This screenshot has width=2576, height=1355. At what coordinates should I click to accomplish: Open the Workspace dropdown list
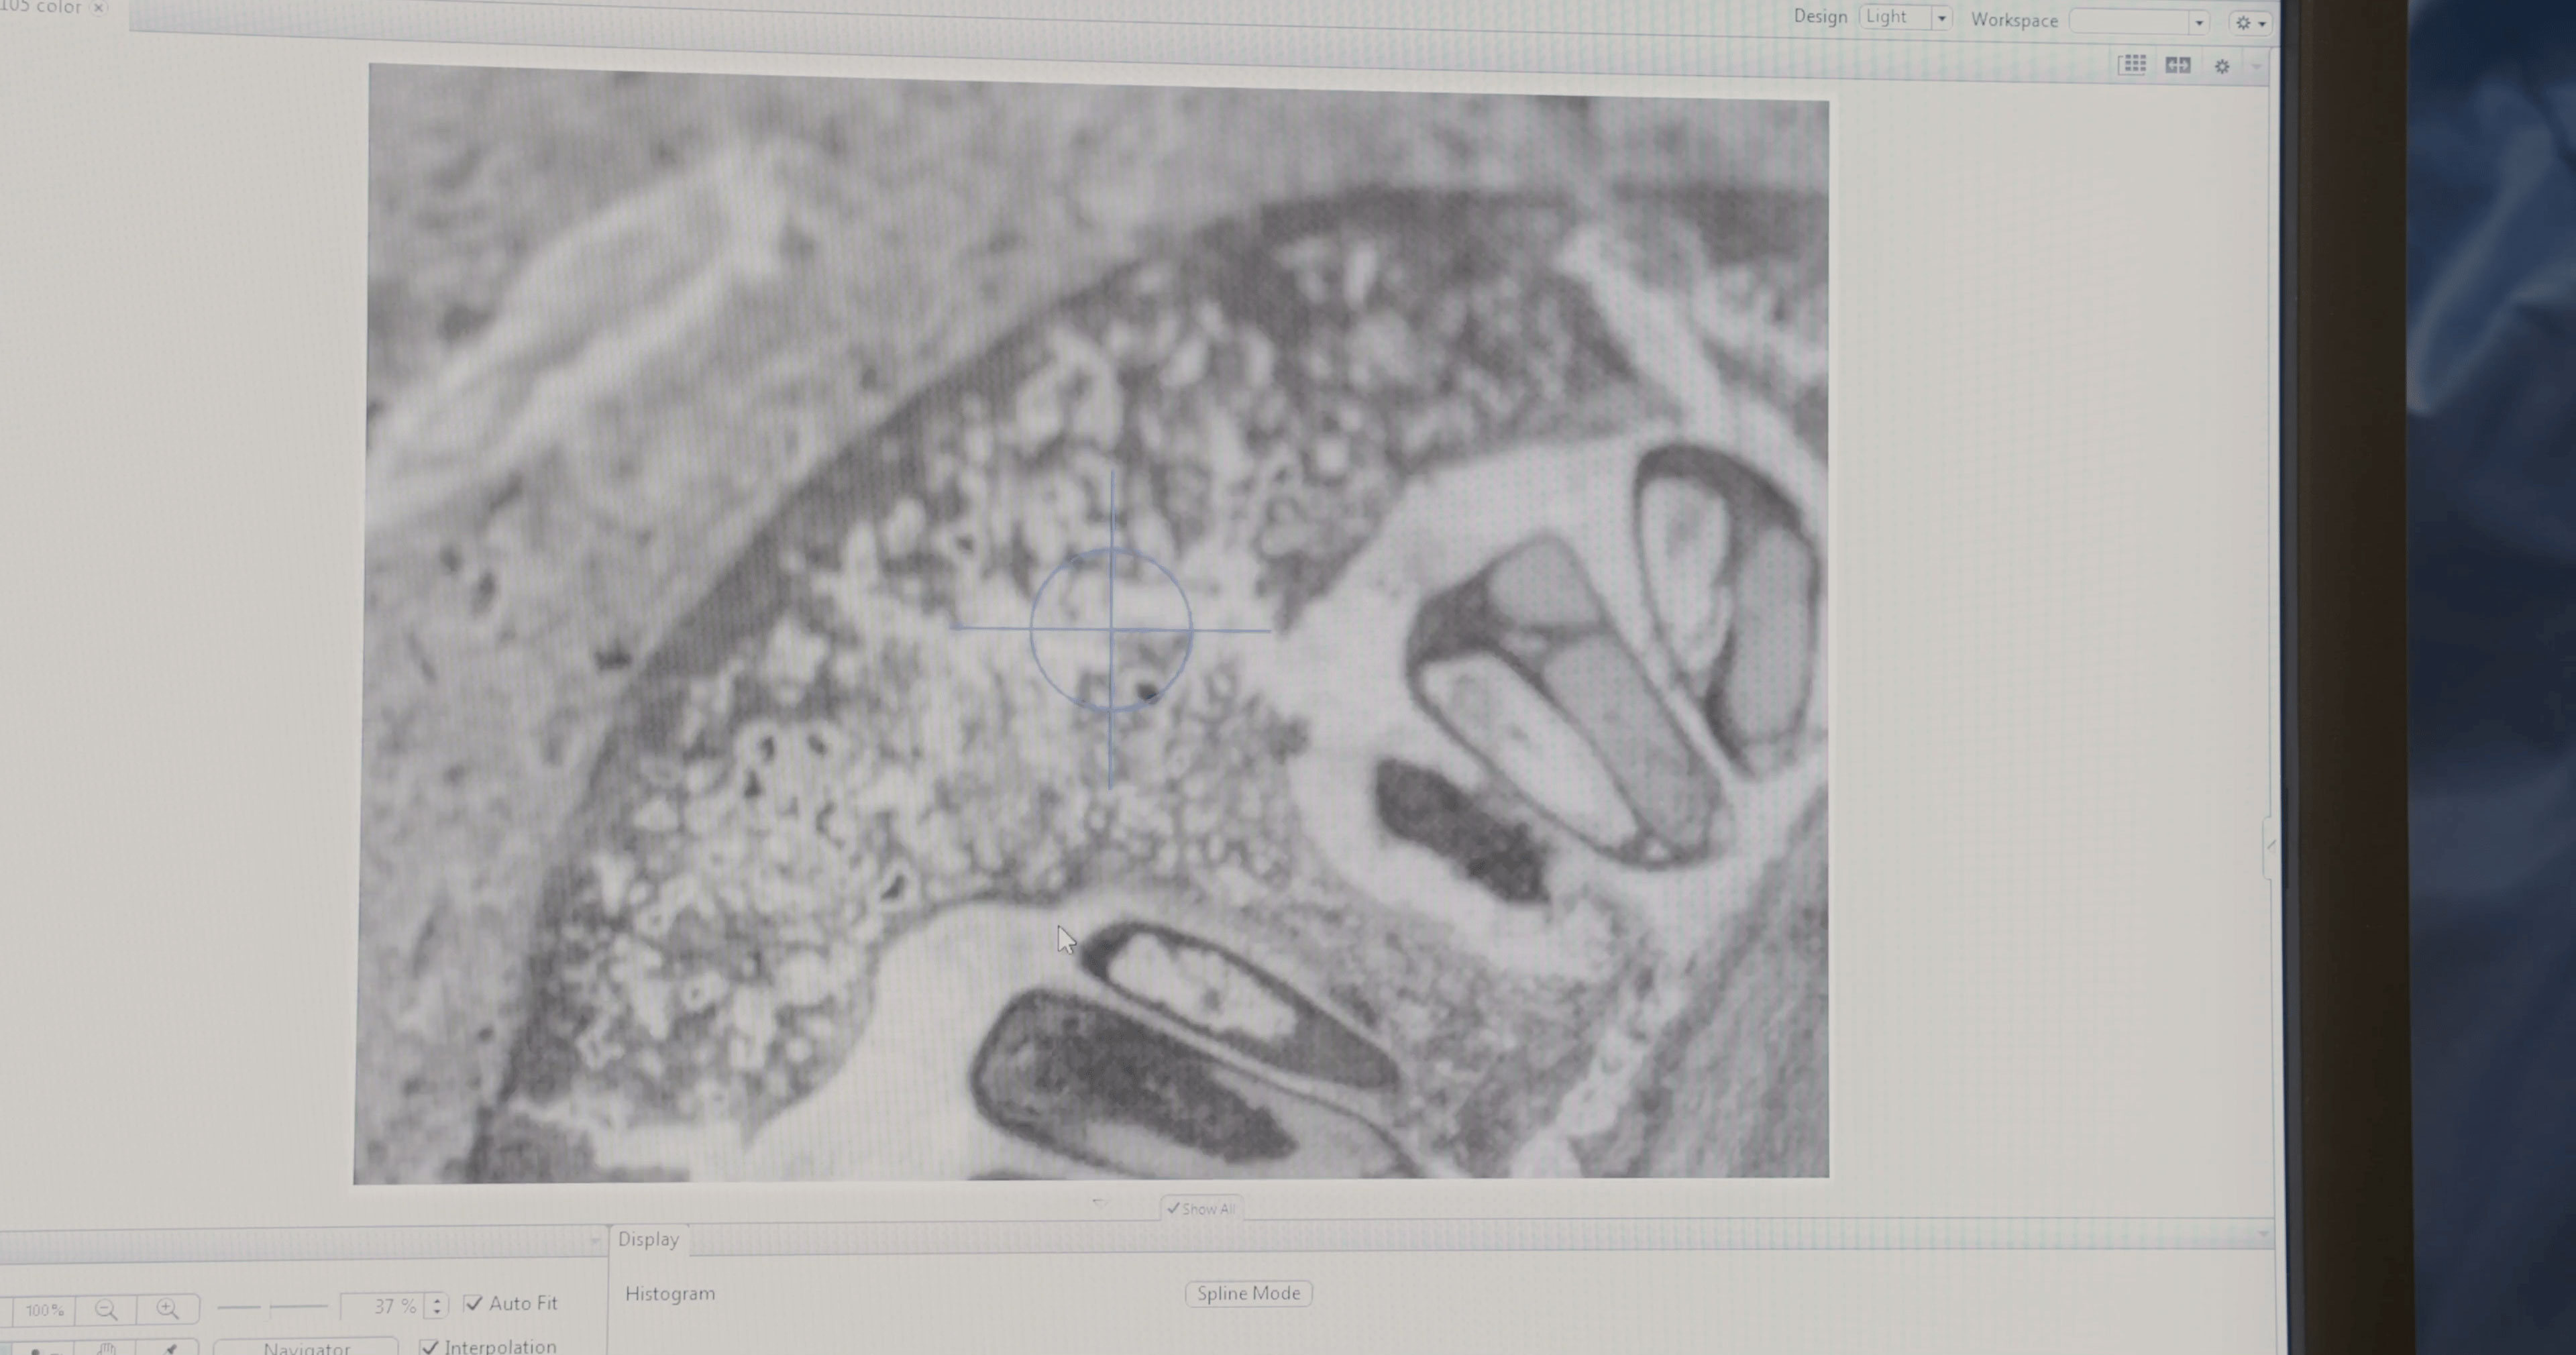(2198, 22)
